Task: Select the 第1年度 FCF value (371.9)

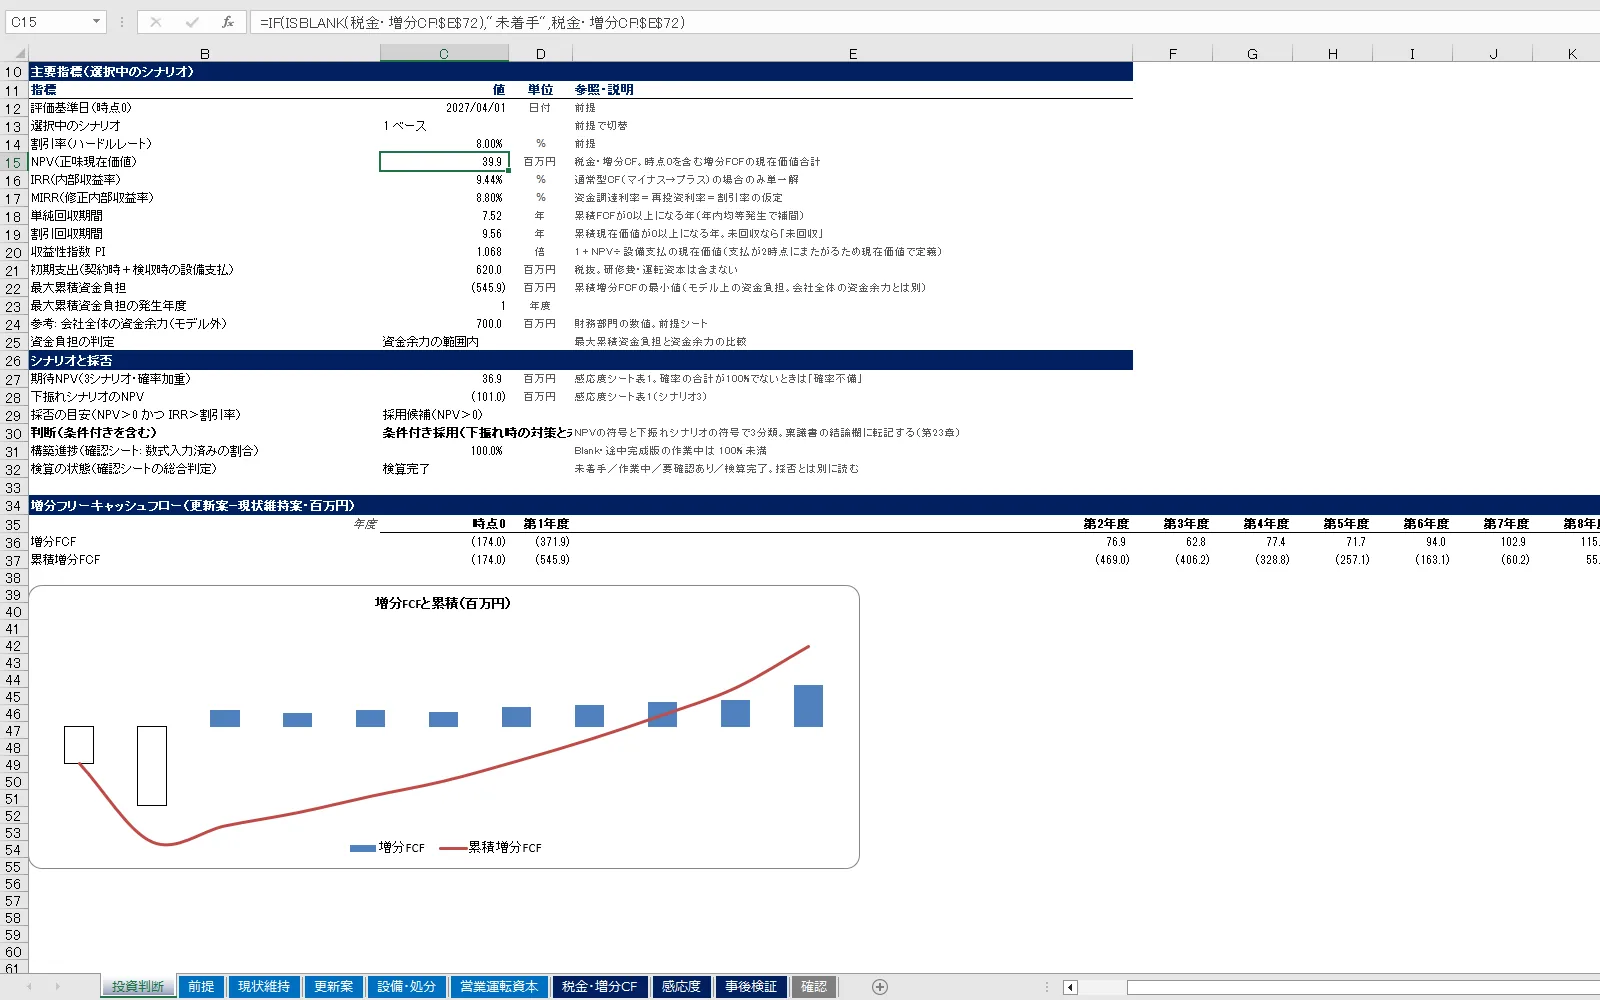Action: [541, 542]
